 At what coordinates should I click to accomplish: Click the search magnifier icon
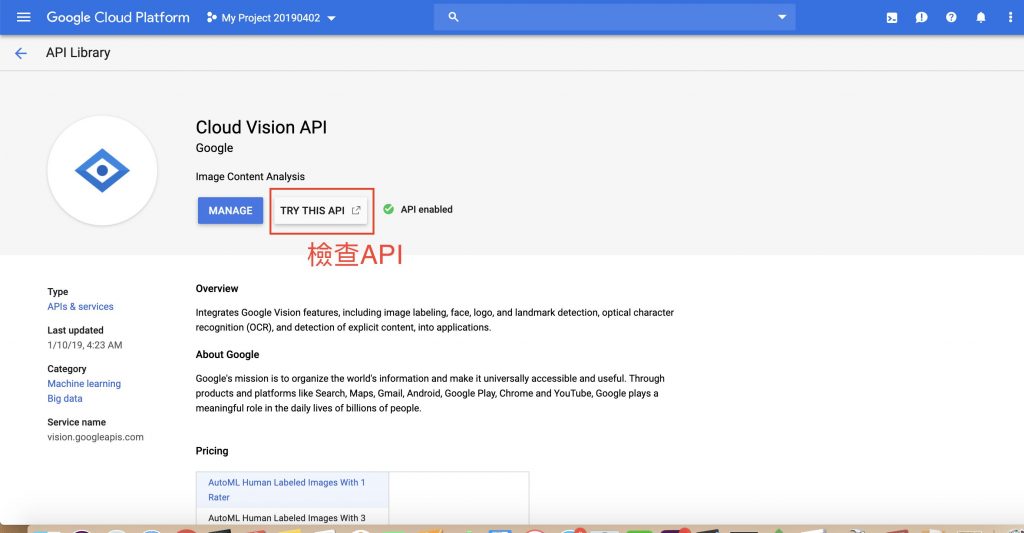453,17
